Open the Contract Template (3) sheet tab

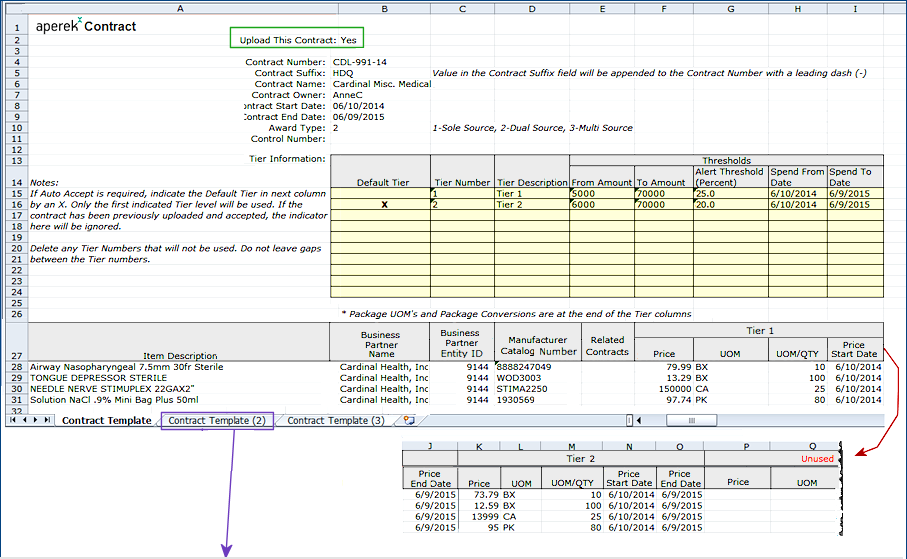pos(335,421)
